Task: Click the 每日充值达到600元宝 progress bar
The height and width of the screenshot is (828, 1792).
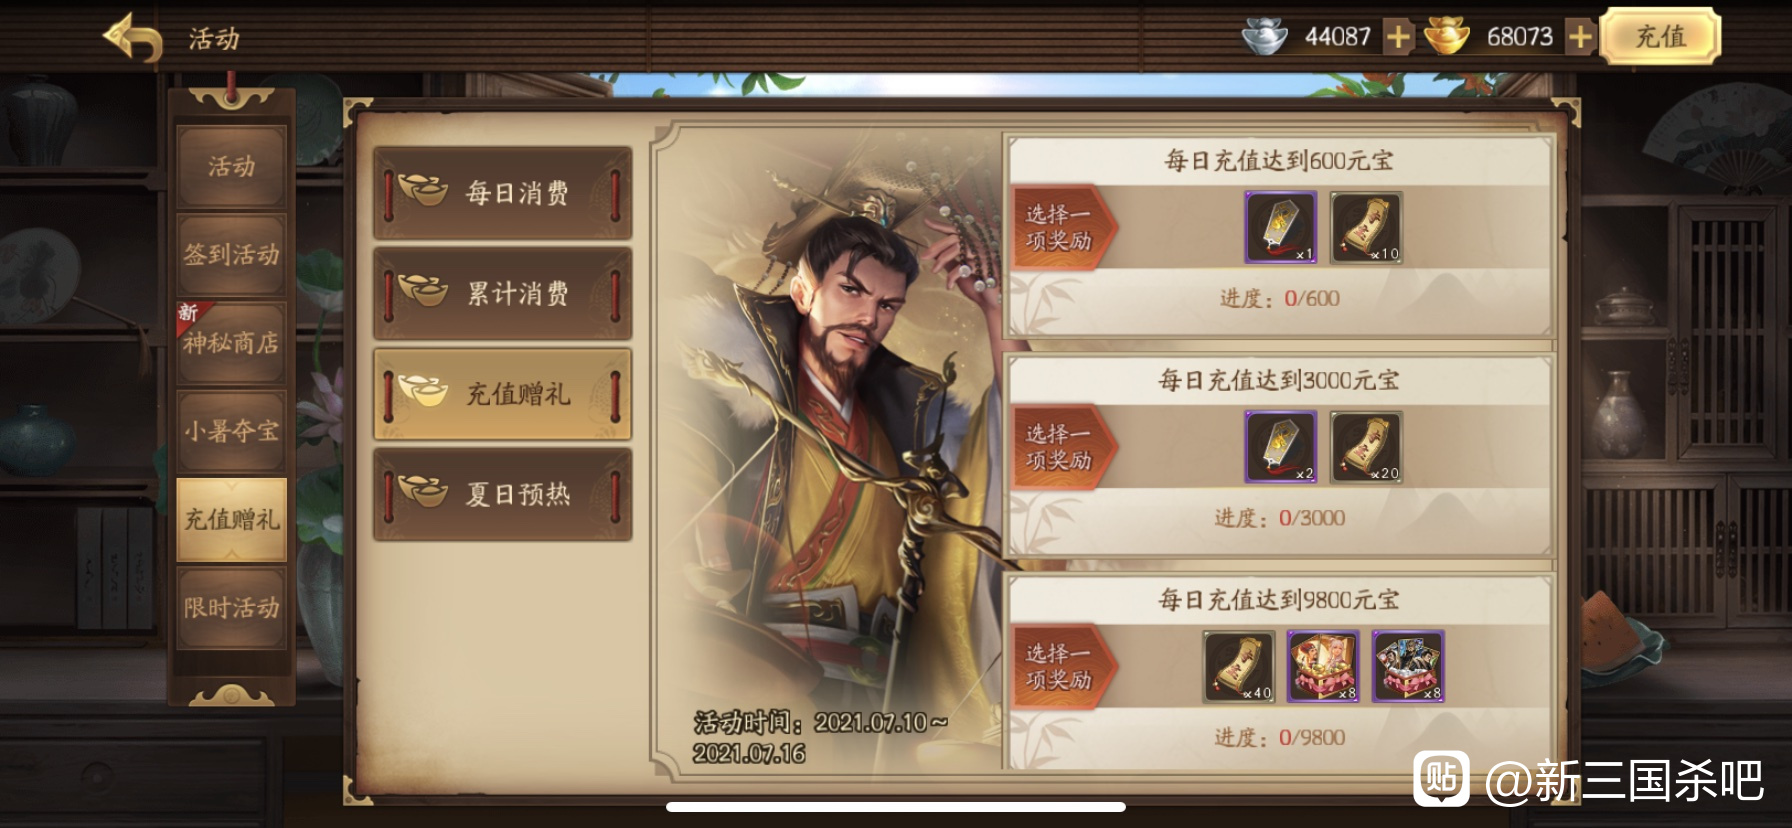Action: 1279,299
